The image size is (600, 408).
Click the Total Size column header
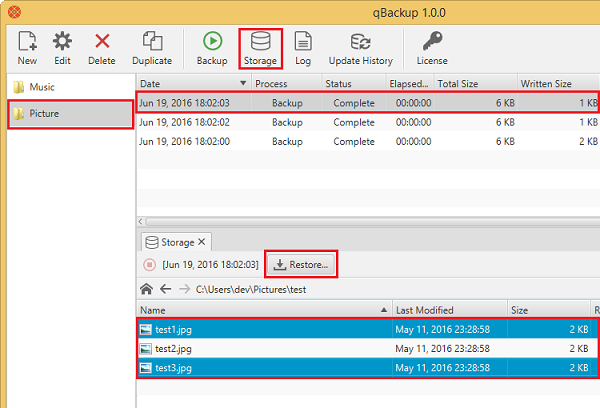tap(475, 83)
